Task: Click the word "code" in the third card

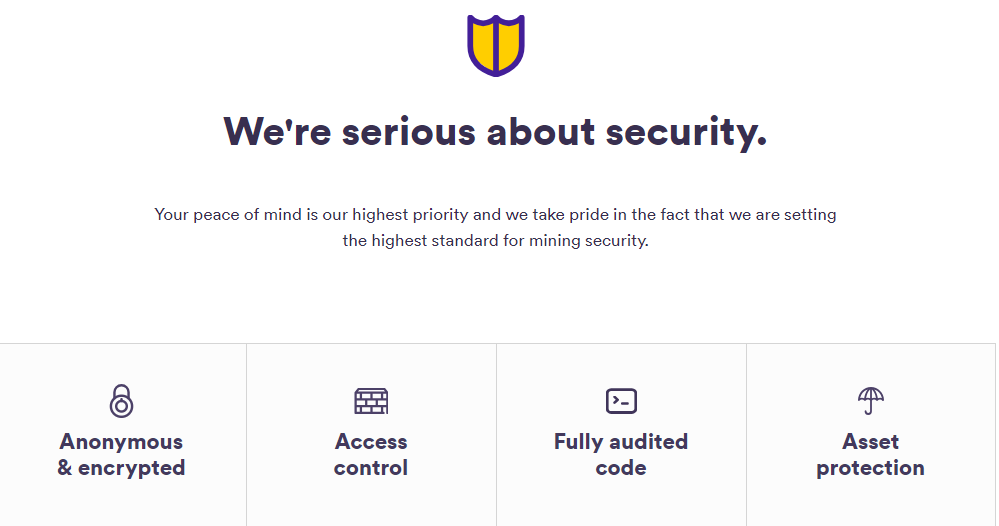Action: (x=621, y=468)
